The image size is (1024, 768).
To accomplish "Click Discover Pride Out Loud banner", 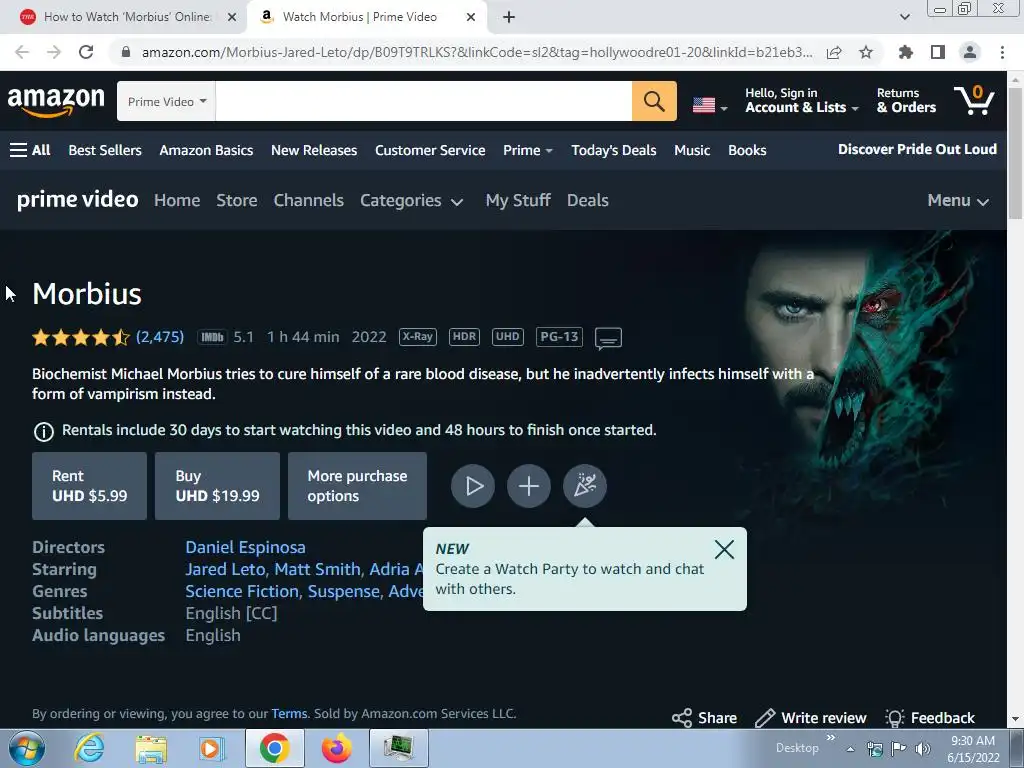I will 917,150.
